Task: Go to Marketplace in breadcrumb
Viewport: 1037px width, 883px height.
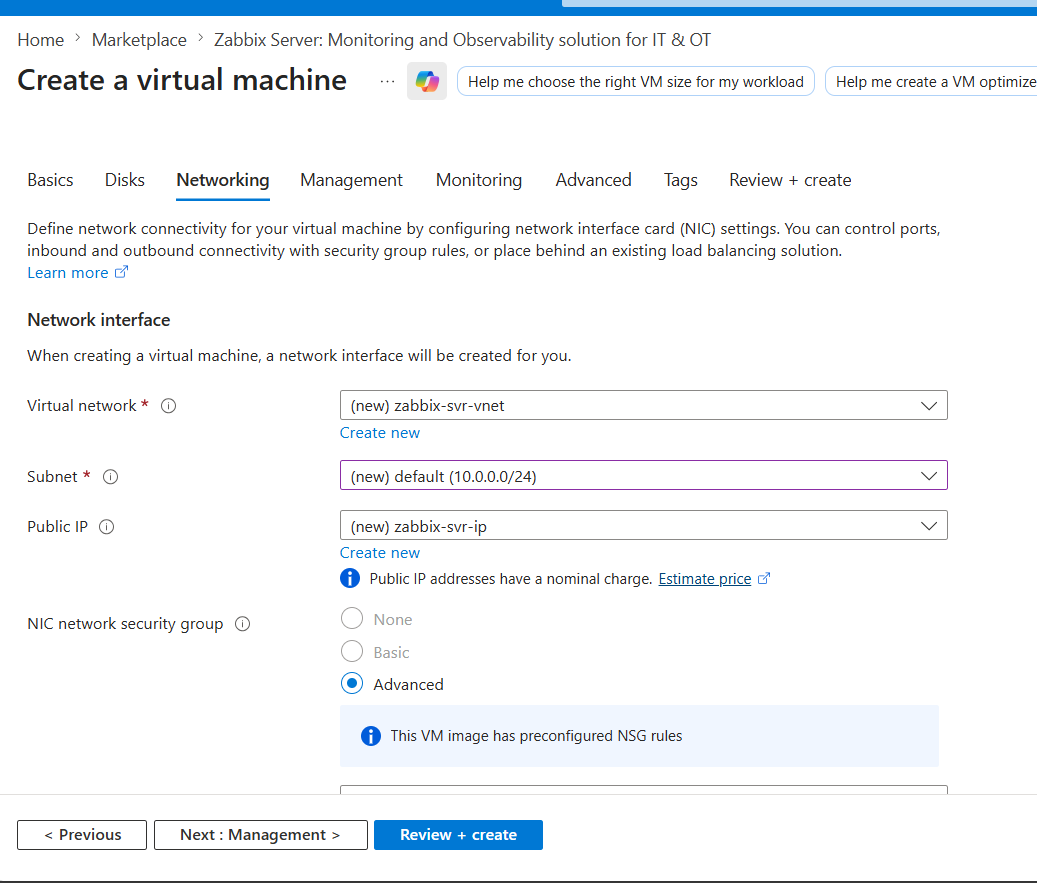Action: pyautogui.click(x=139, y=40)
